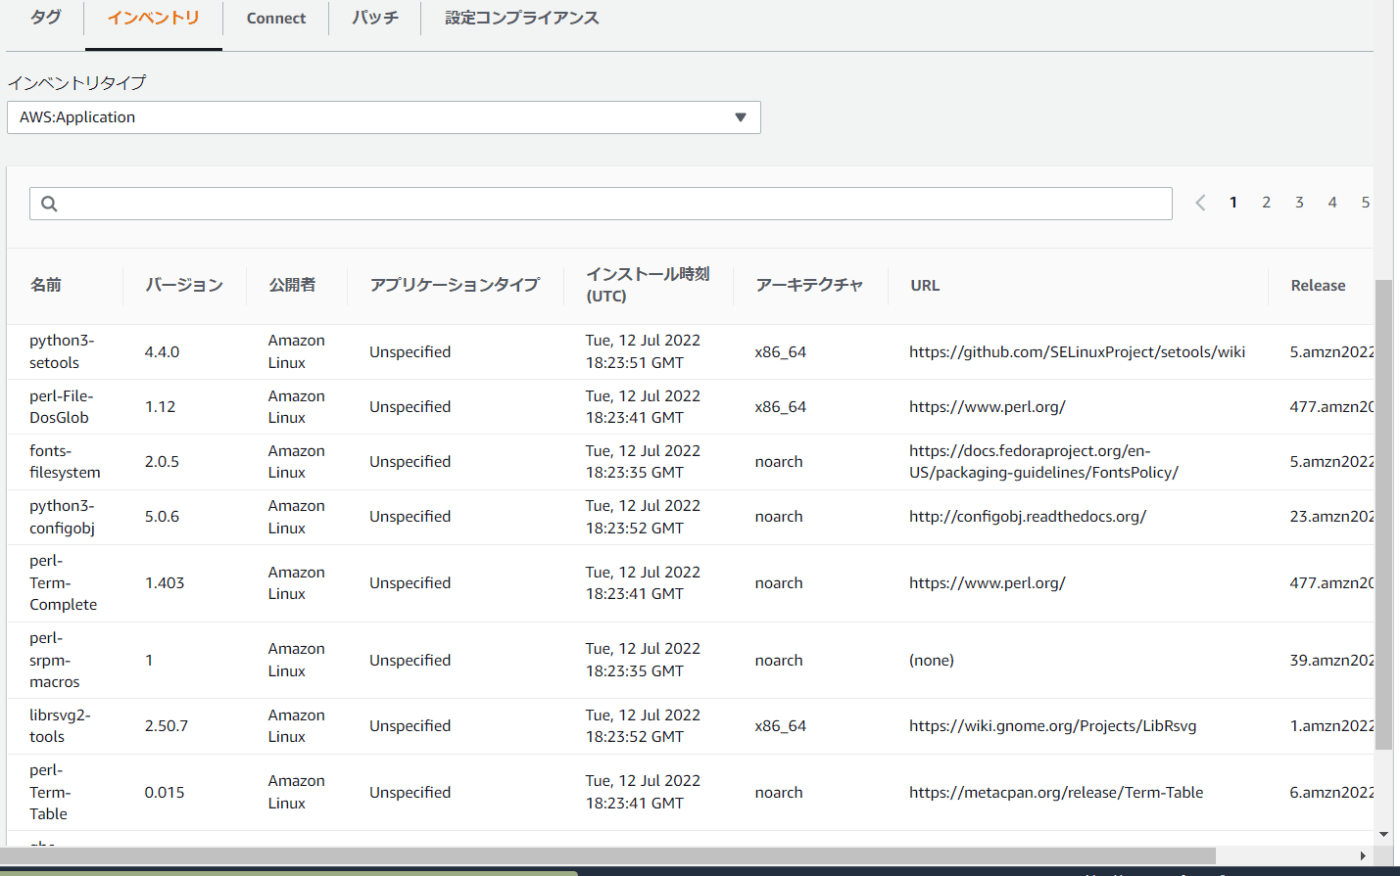Open the インベントリタイプ dropdown arrow
The height and width of the screenshot is (876, 1400).
pos(740,117)
